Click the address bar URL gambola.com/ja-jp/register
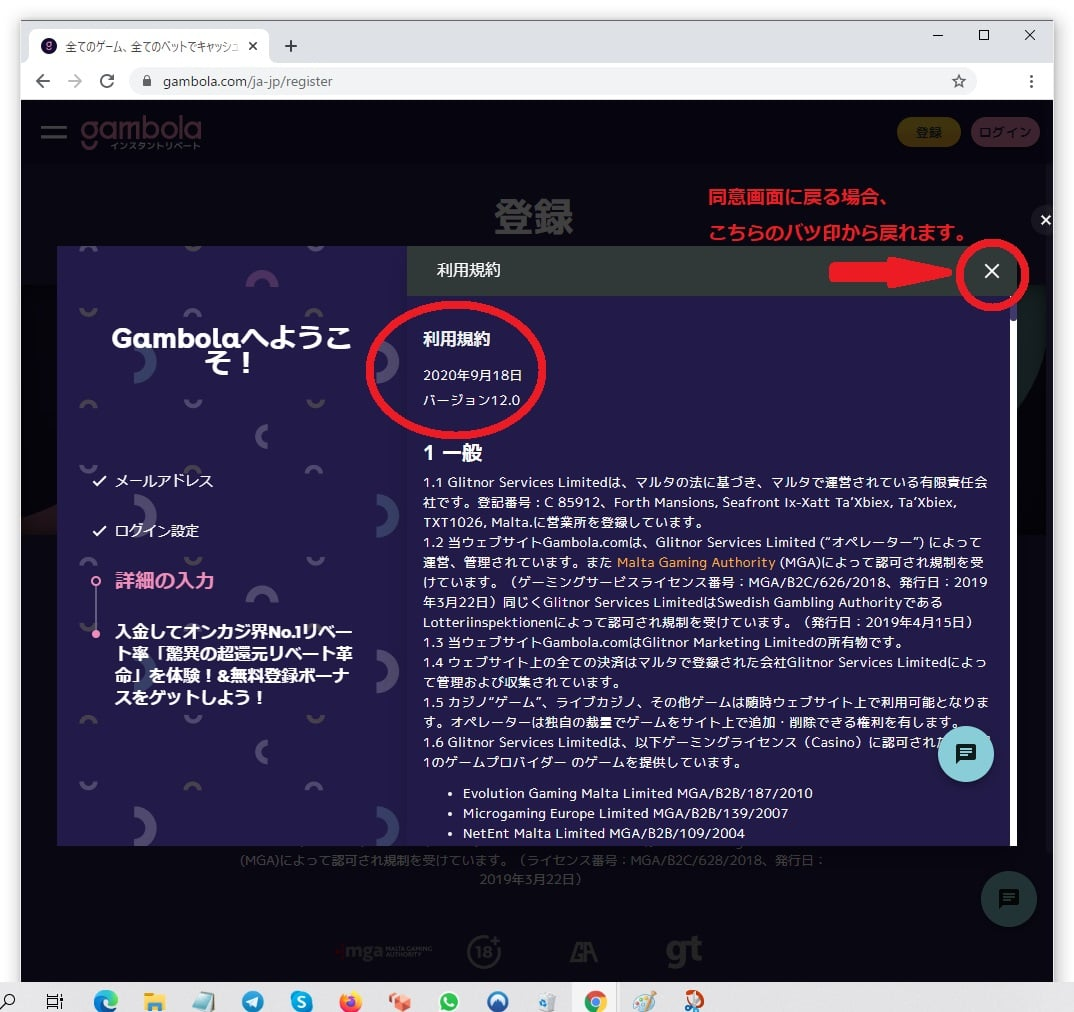1074x1012 pixels. (x=247, y=81)
